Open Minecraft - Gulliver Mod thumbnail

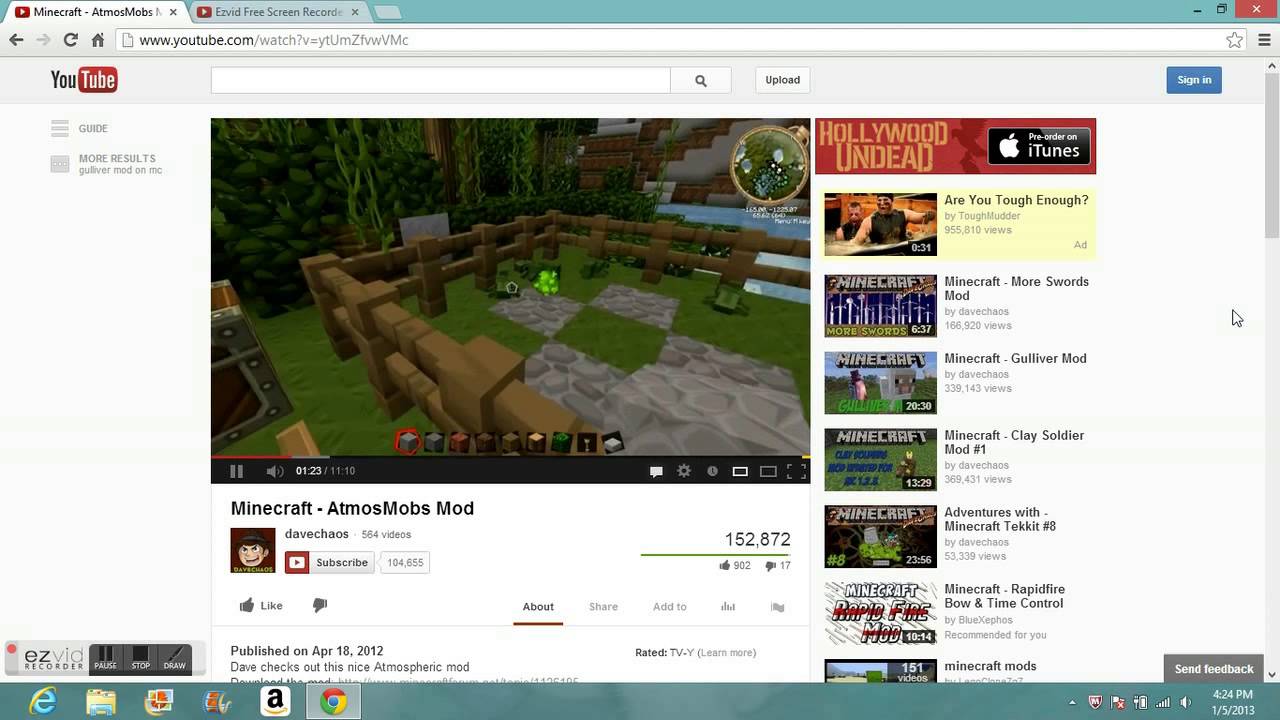tap(880, 382)
